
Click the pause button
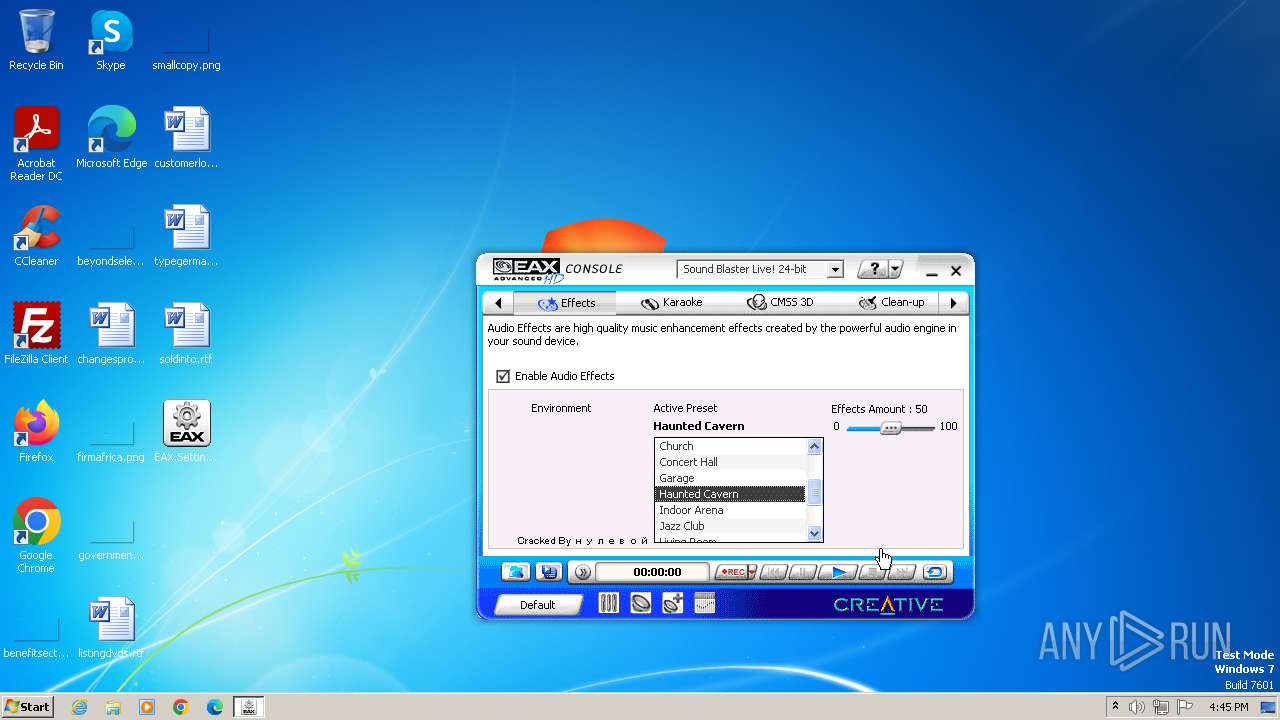[x=803, y=572]
